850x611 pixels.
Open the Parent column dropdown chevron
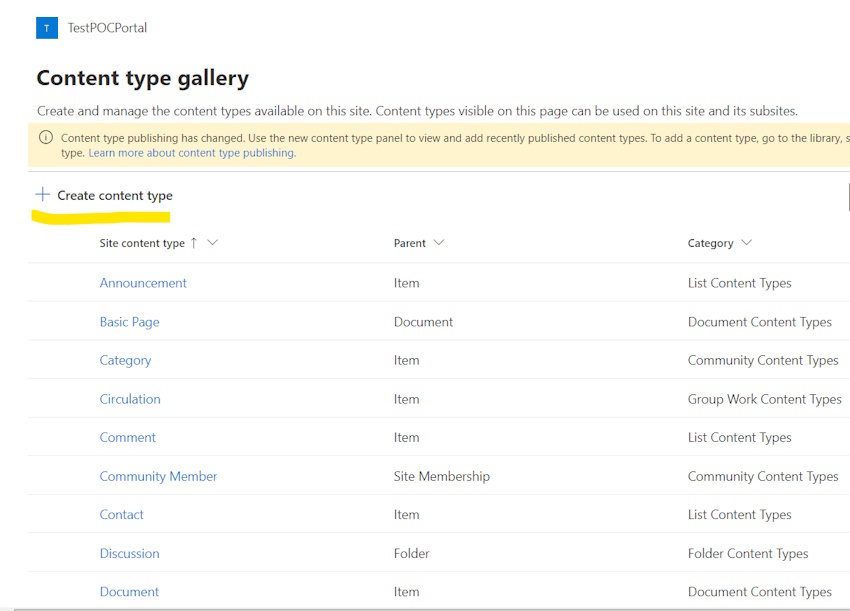tap(439, 243)
